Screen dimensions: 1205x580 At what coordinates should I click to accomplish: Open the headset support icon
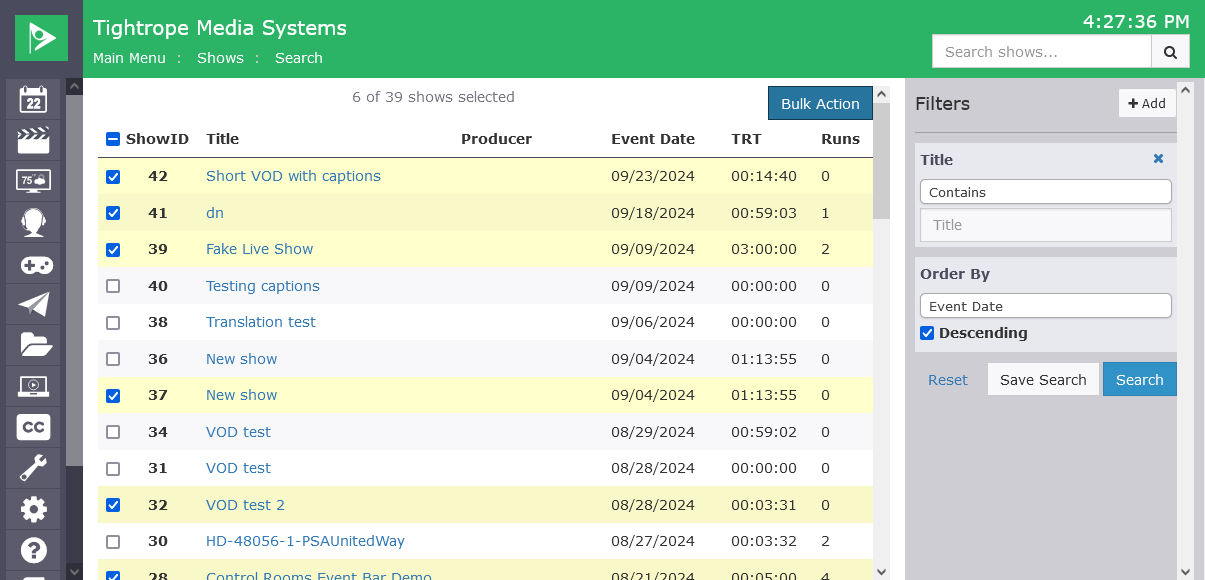click(33, 222)
